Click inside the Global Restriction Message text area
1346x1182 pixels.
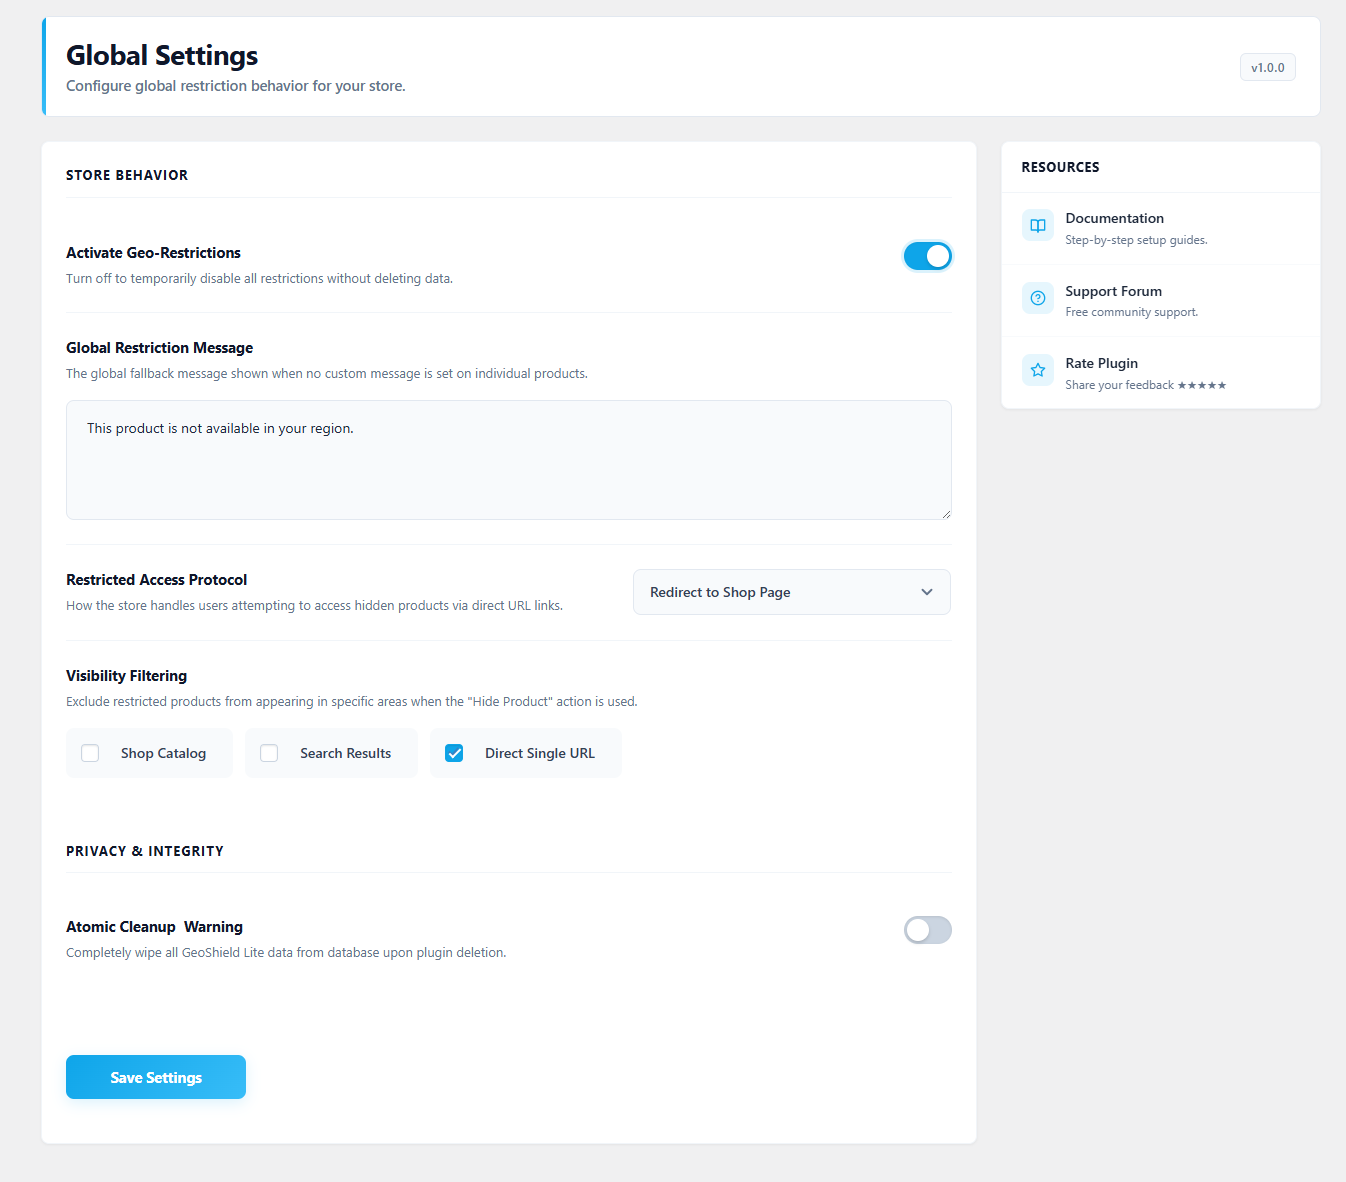pos(508,460)
